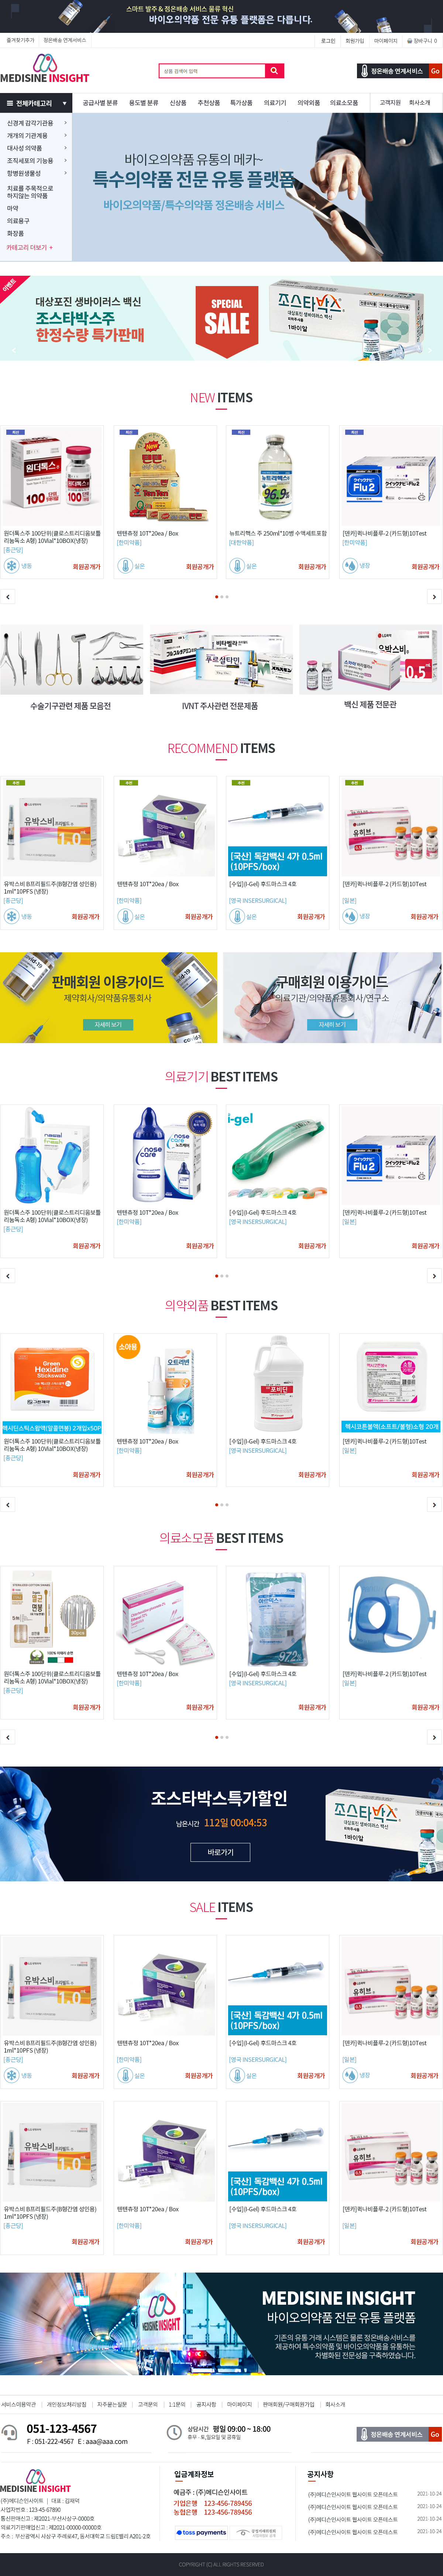Image resolution: width=443 pixels, height=2576 pixels.
Task: Go to previous slide in NEW ITEMS carousel
Action: click(x=8, y=597)
